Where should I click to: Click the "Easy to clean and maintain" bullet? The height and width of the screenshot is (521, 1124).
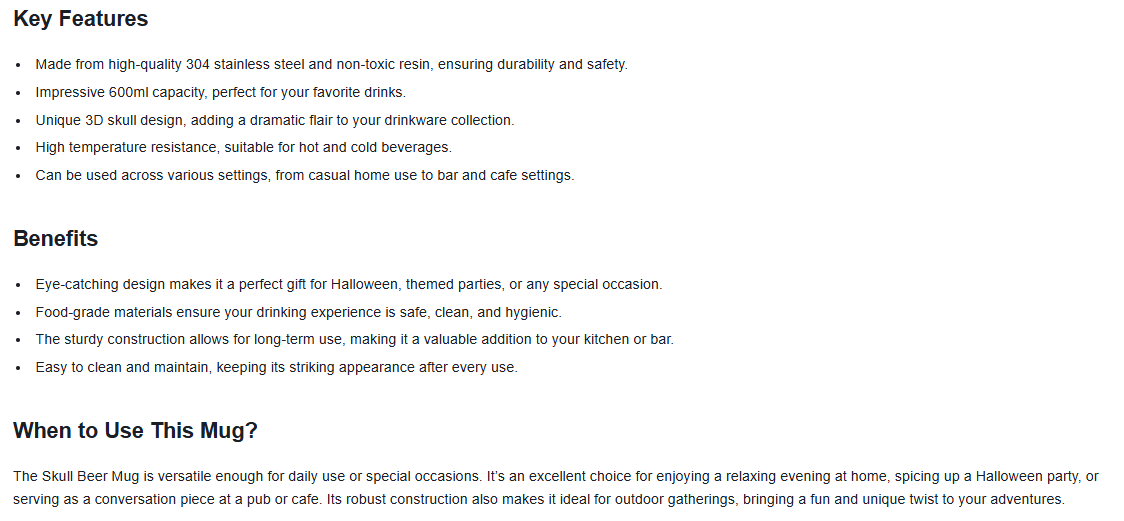coord(276,367)
